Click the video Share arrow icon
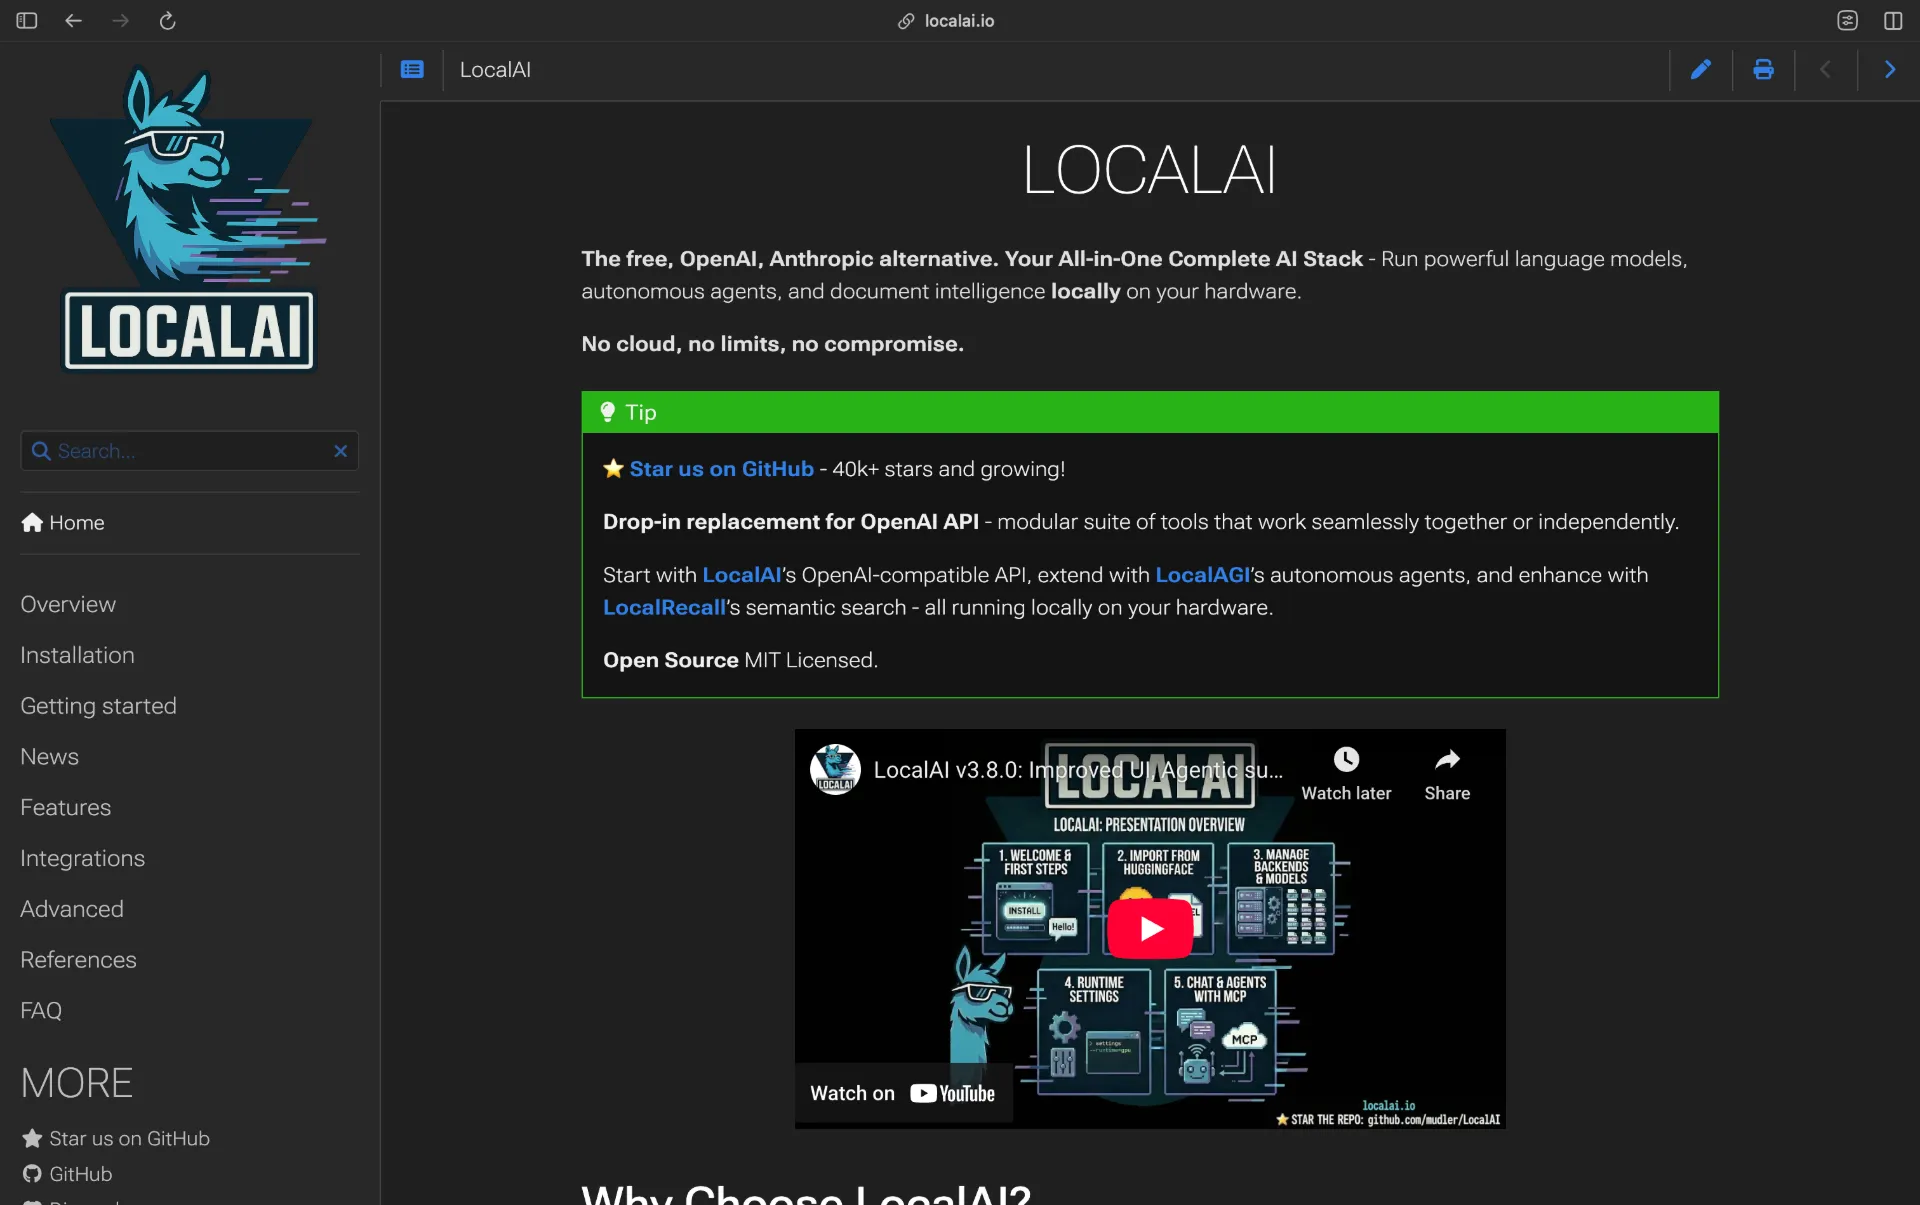1920x1205 pixels. coord(1446,760)
